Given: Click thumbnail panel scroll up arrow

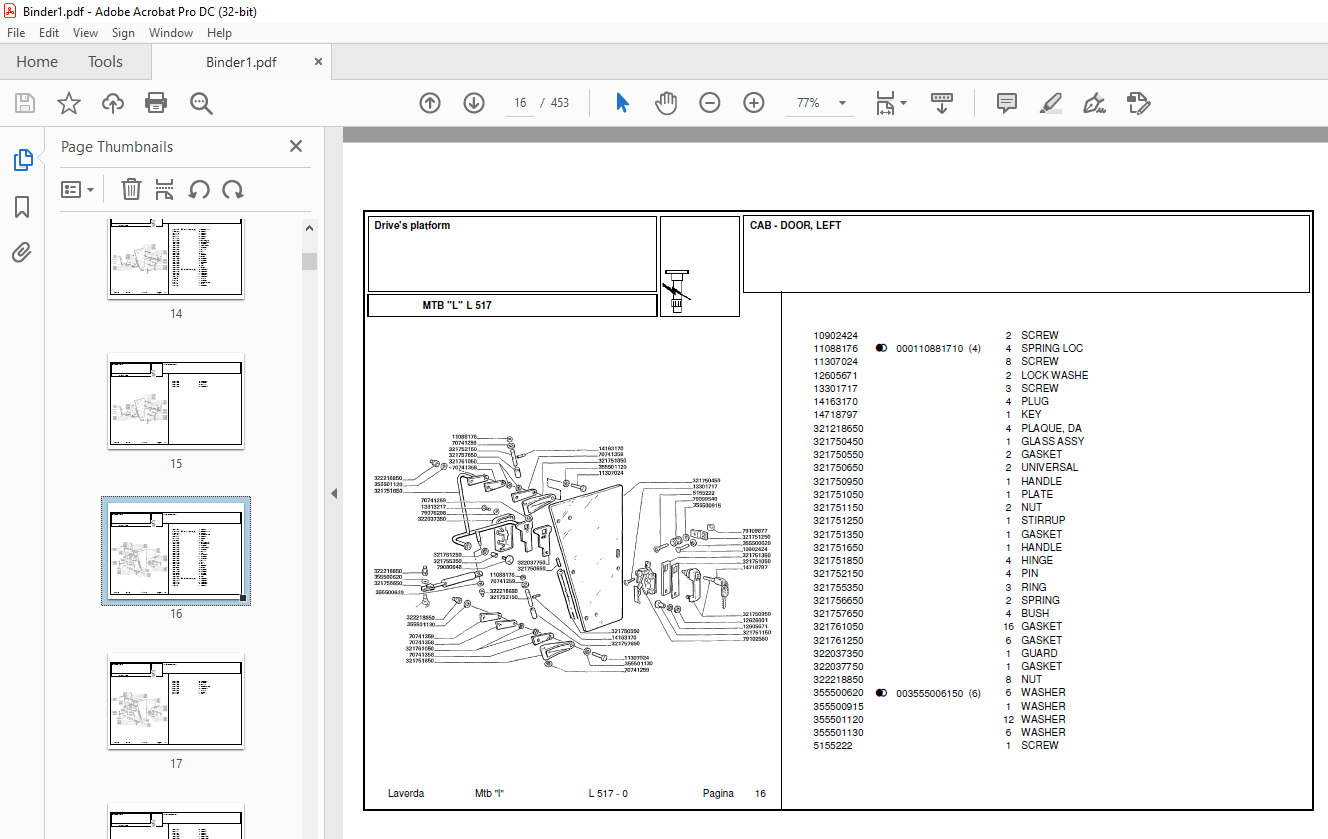Looking at the screenshot, I should pyautogui.click(x=310, y=228).
